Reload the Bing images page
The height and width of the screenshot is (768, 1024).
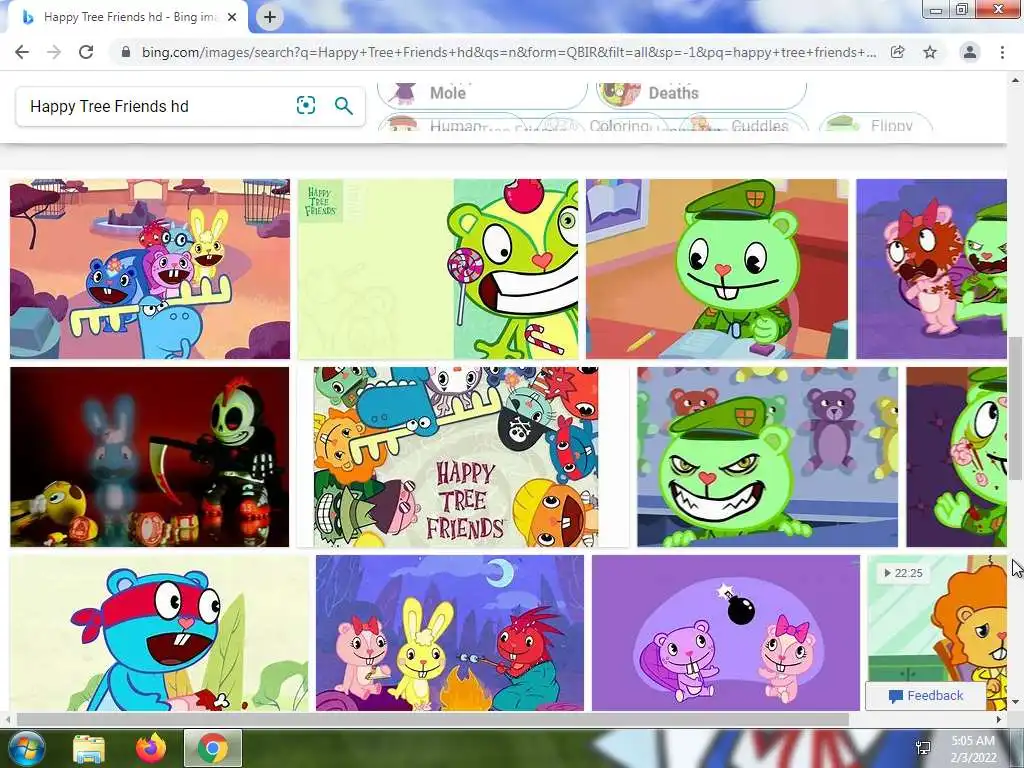(x=86, y=52)
